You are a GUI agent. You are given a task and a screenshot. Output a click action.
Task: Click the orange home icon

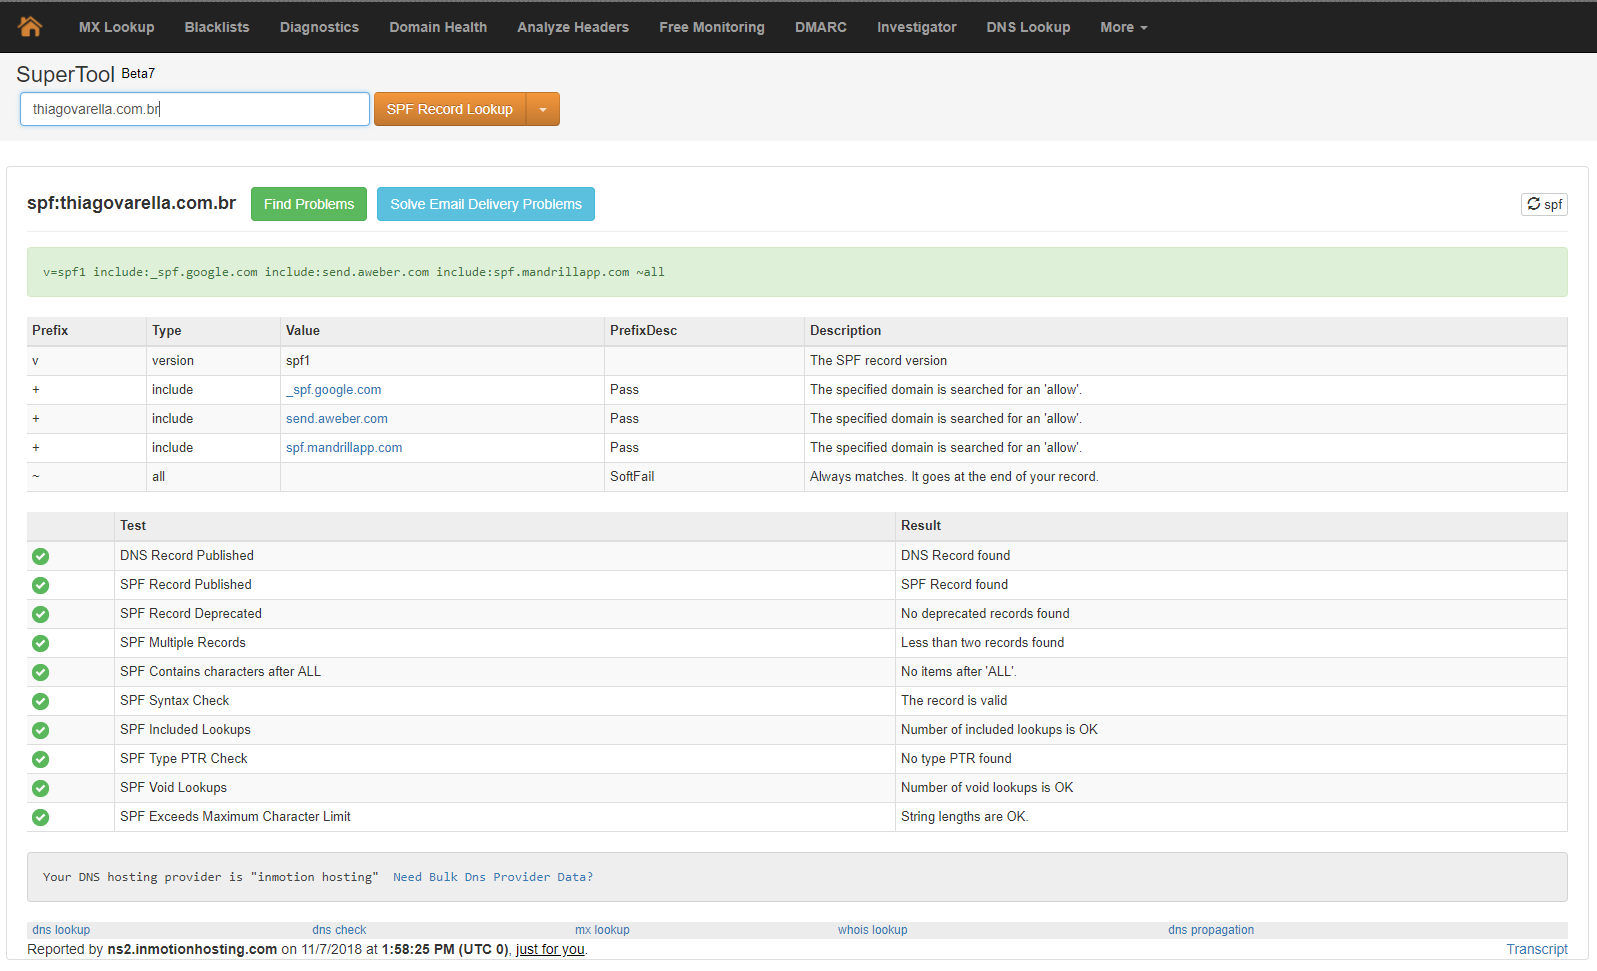tap(30, 27)
